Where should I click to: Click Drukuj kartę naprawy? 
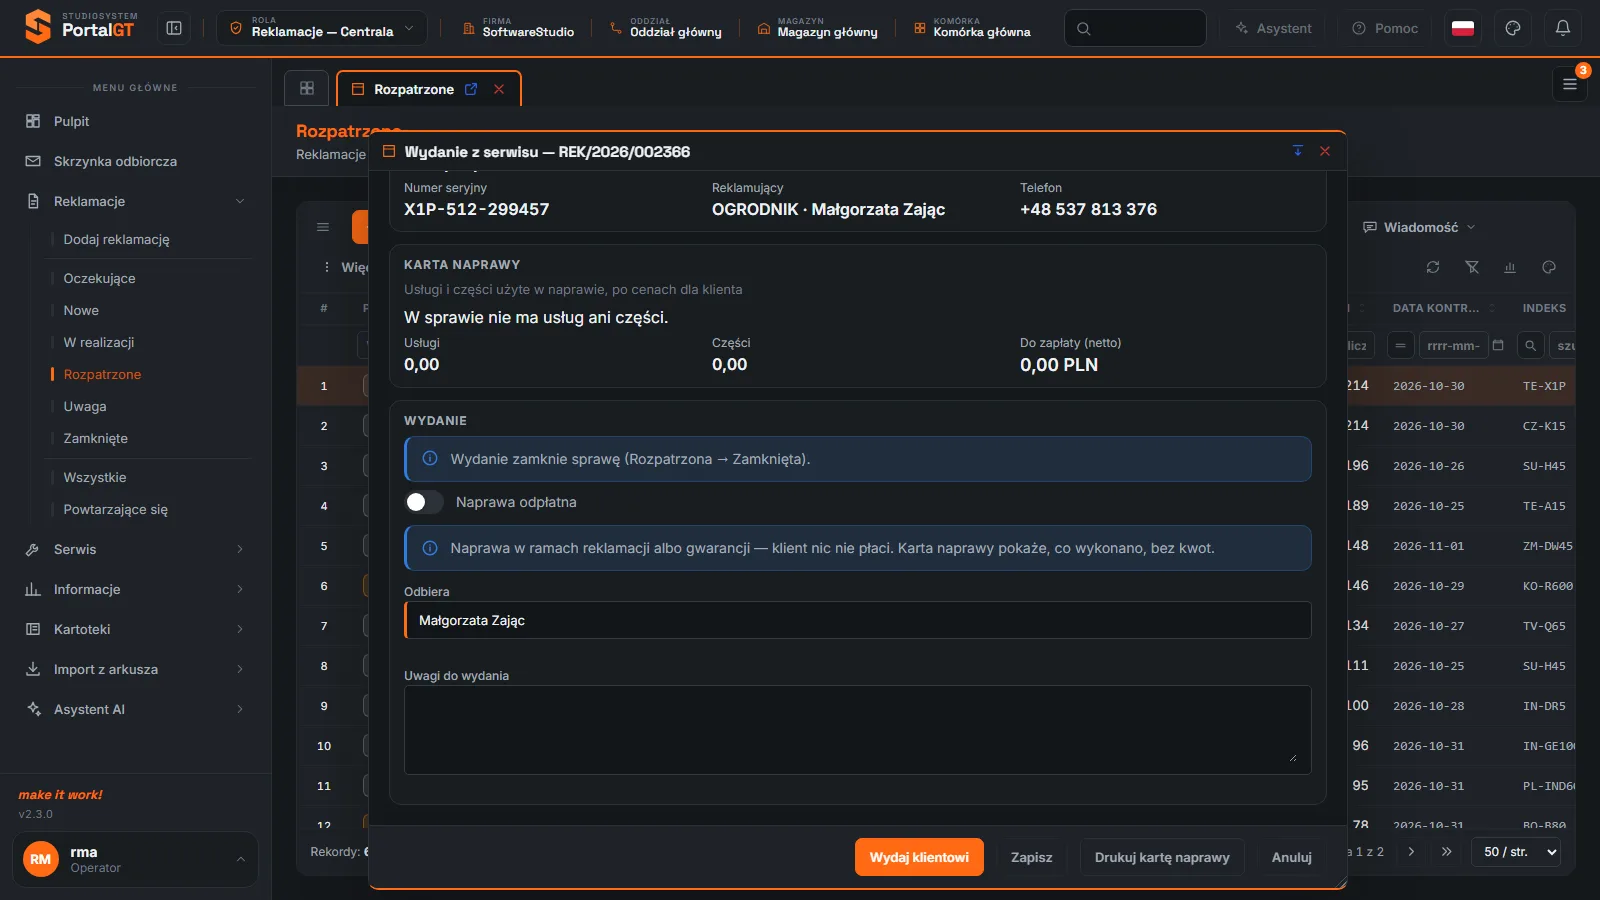tap(1162, 857)
